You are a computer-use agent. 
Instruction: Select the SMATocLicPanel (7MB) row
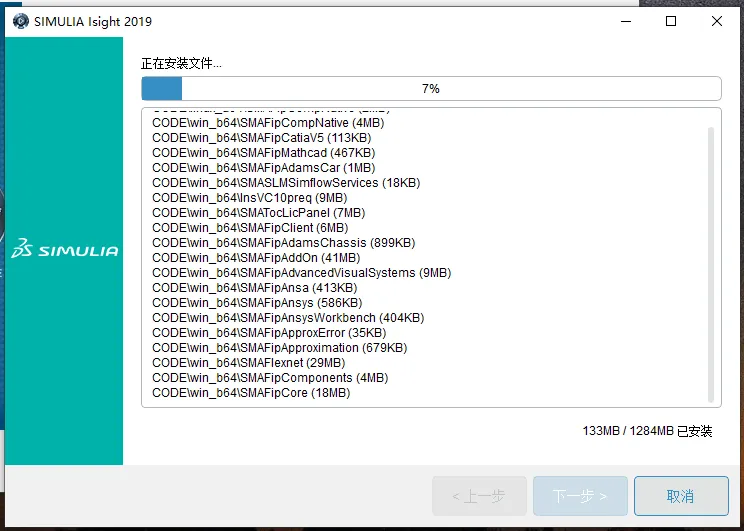coord(259,213)
